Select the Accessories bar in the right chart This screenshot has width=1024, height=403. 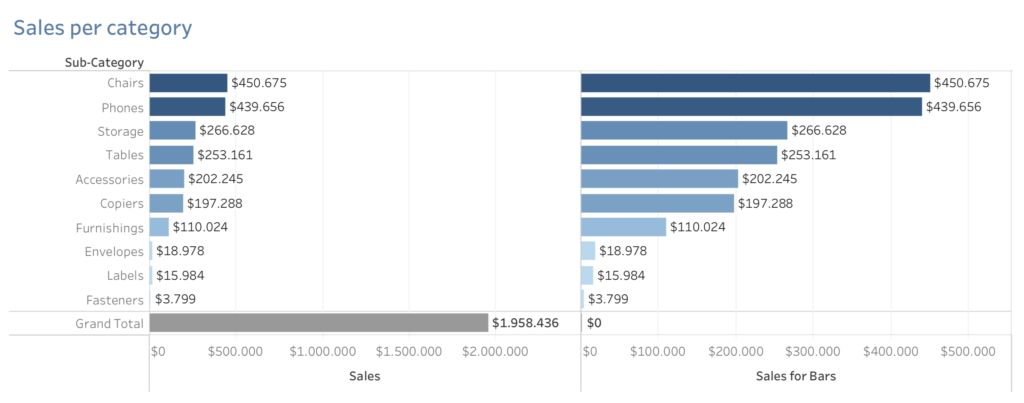pos(659,179)
